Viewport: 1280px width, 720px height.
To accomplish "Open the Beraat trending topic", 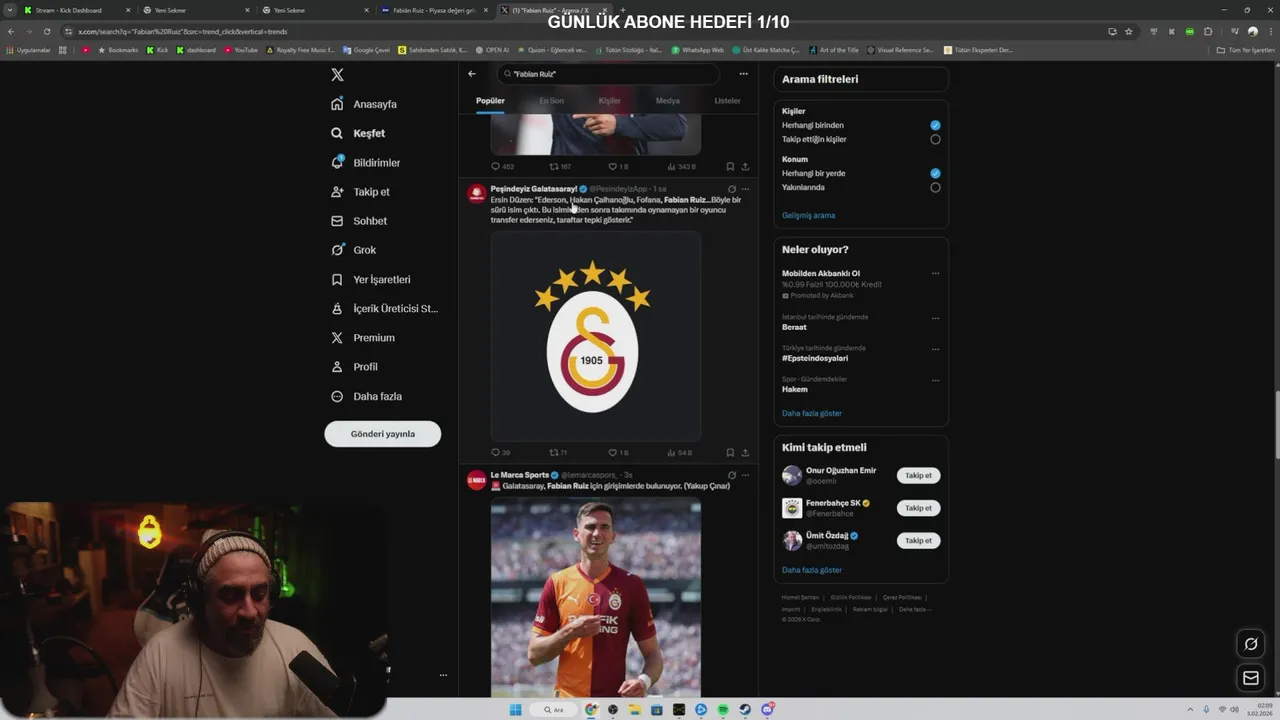I will tap(794, 327).
